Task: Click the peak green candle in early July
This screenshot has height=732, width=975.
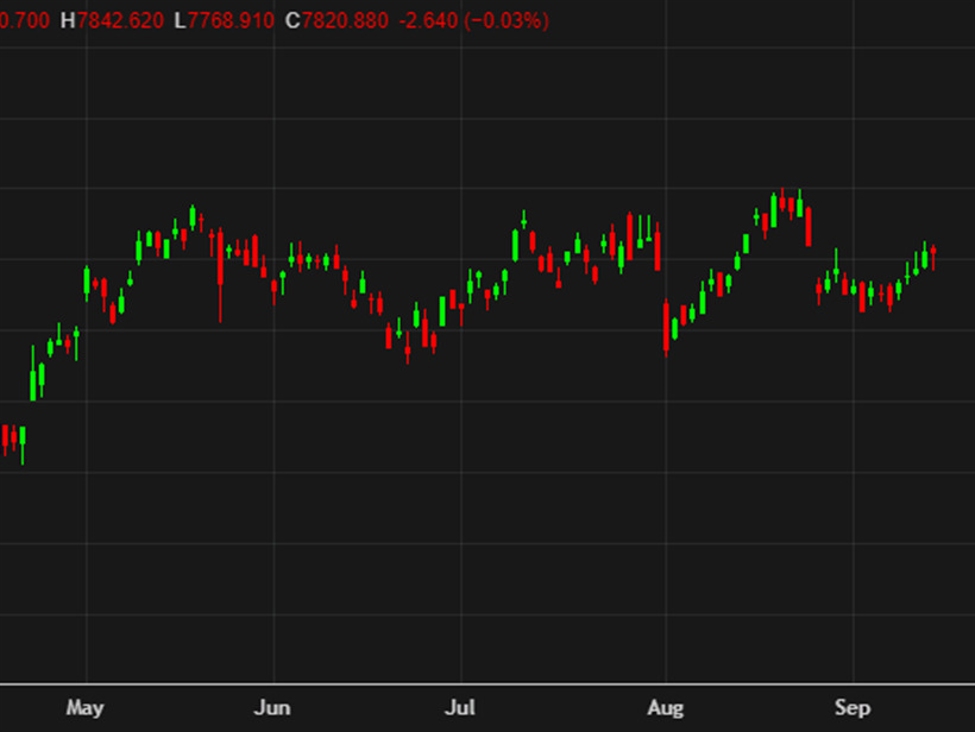Action: click(x=523, y=219)
